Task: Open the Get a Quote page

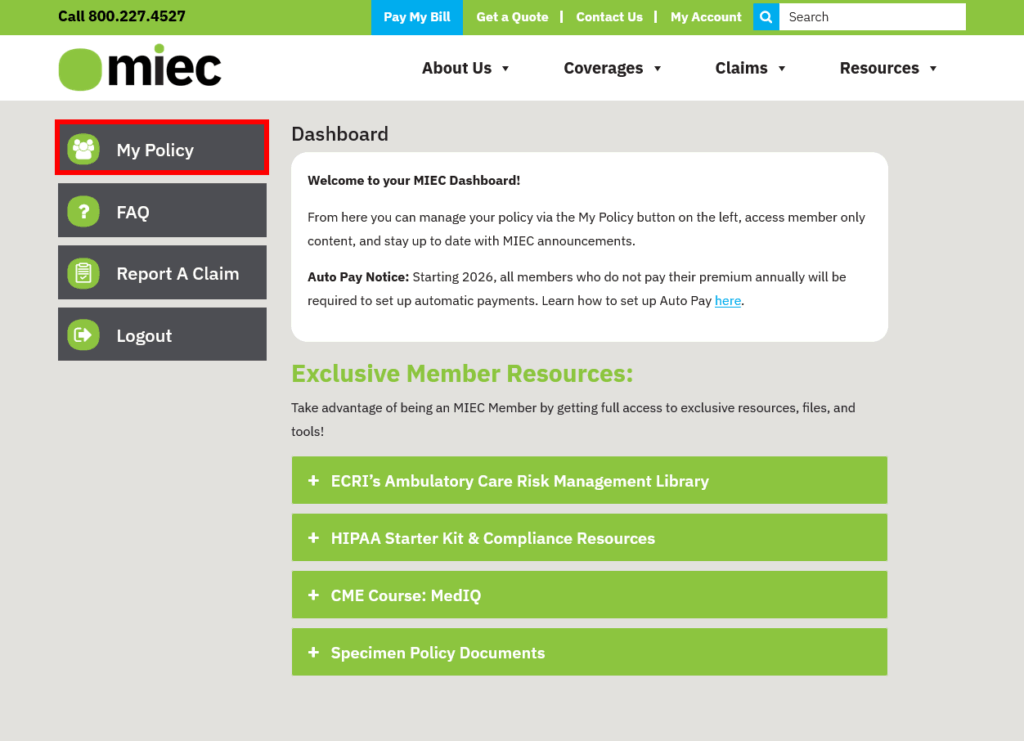Action: click(512, 17)
